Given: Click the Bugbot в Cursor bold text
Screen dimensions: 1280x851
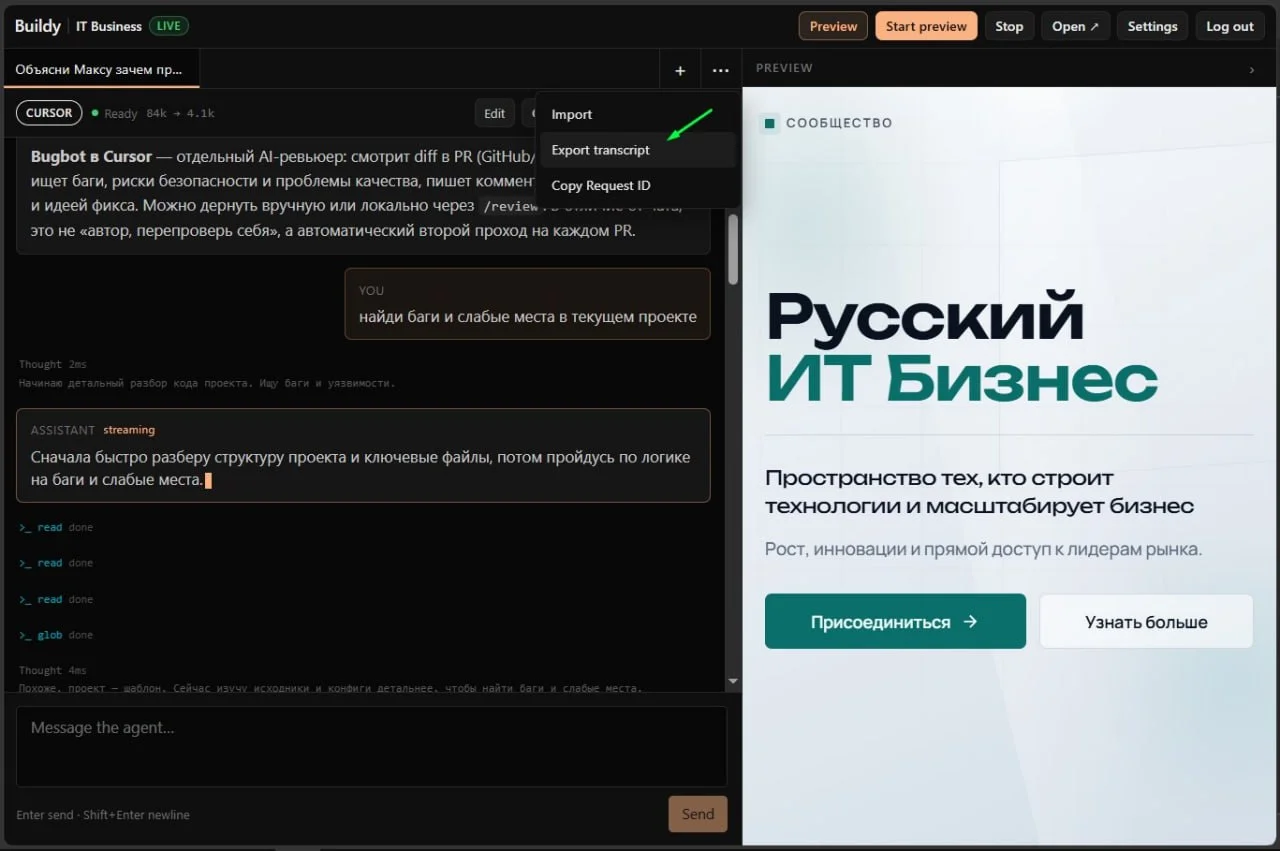Looking at the screenshot, I should (x=91, y=156).
